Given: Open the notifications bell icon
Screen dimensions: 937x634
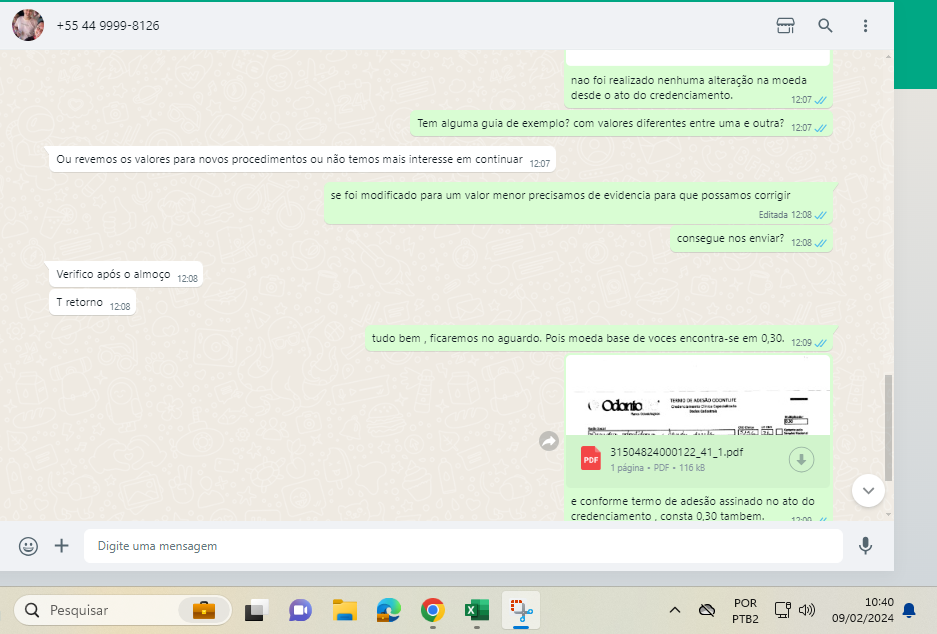Looking at the screenshot, I should 909,610.
